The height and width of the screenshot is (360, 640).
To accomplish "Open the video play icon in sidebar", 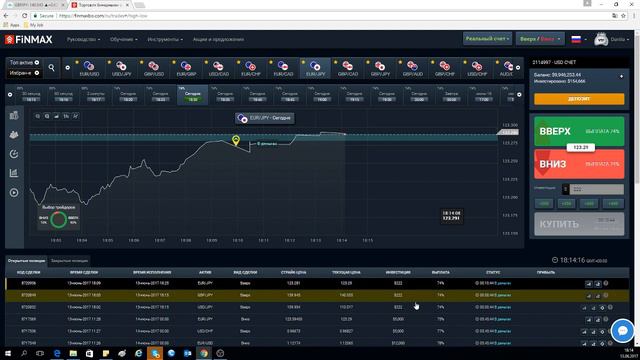I will coord(14,192).
